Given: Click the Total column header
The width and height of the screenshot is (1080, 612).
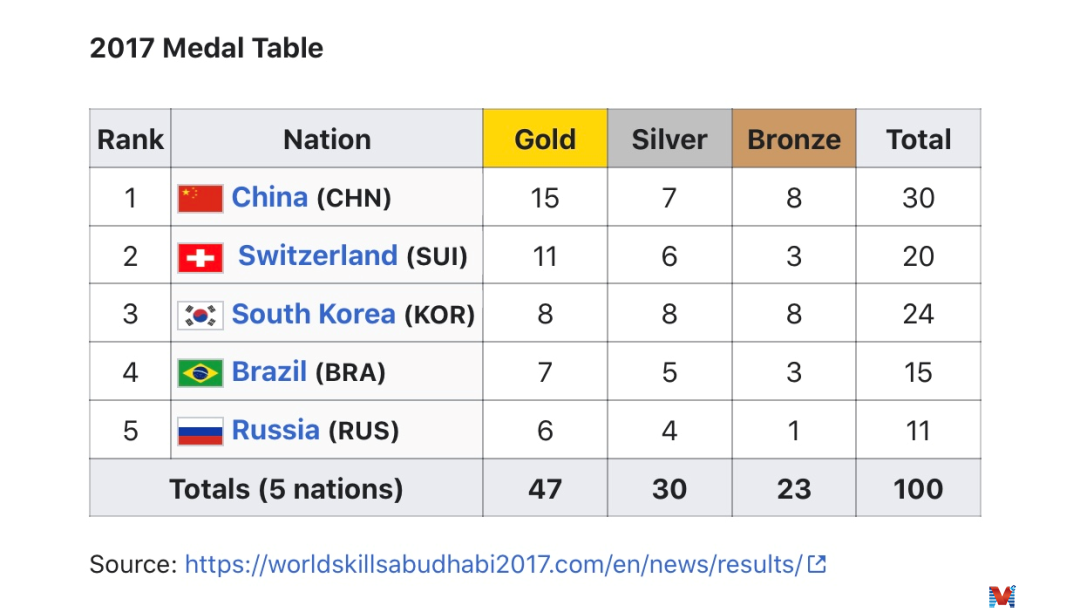Looking at the screenshot, I should pos(918,139).
